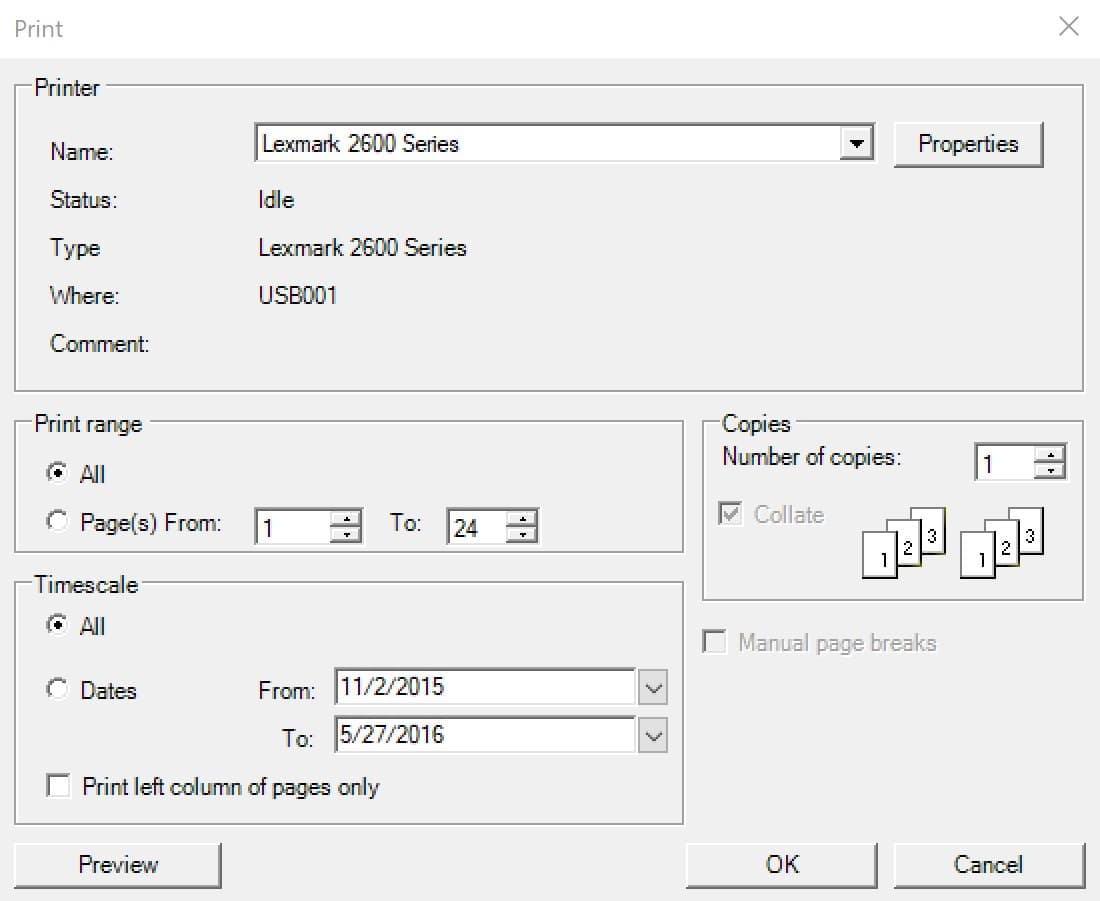Click the OK button
This screenshot has width=1100, height=901.
pyautogui.click(x=781, y=864)
